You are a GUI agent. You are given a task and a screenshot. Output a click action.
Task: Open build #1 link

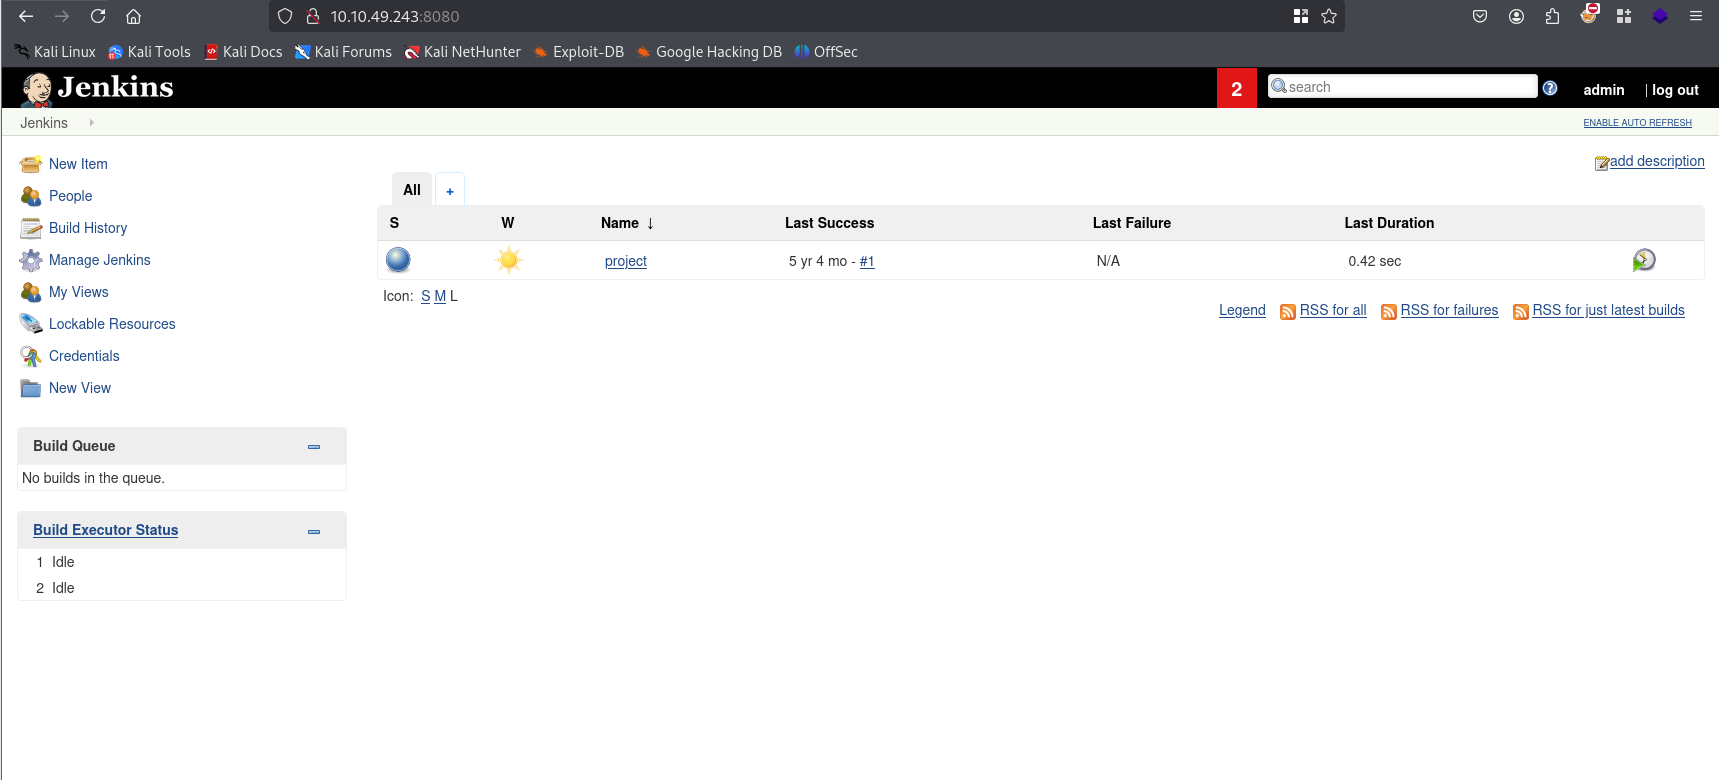[x=867, y=261]
